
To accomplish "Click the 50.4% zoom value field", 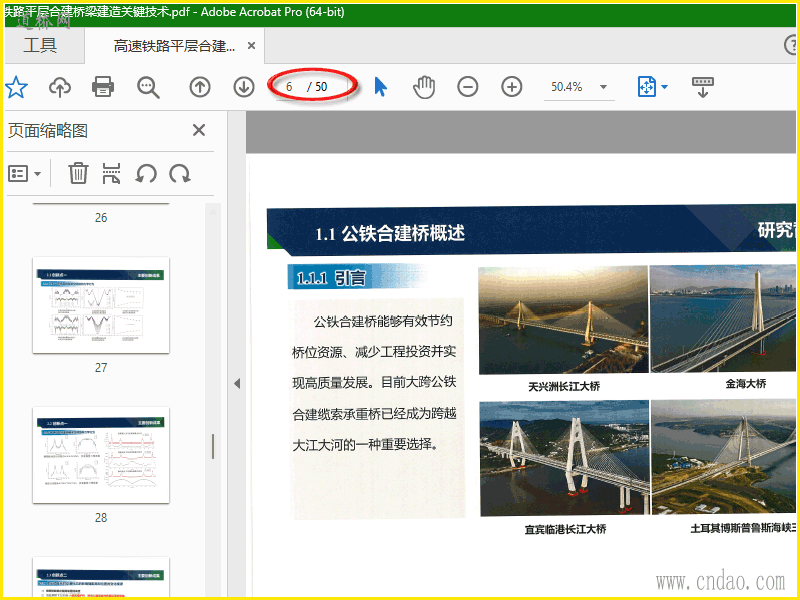I will (566, 87).
